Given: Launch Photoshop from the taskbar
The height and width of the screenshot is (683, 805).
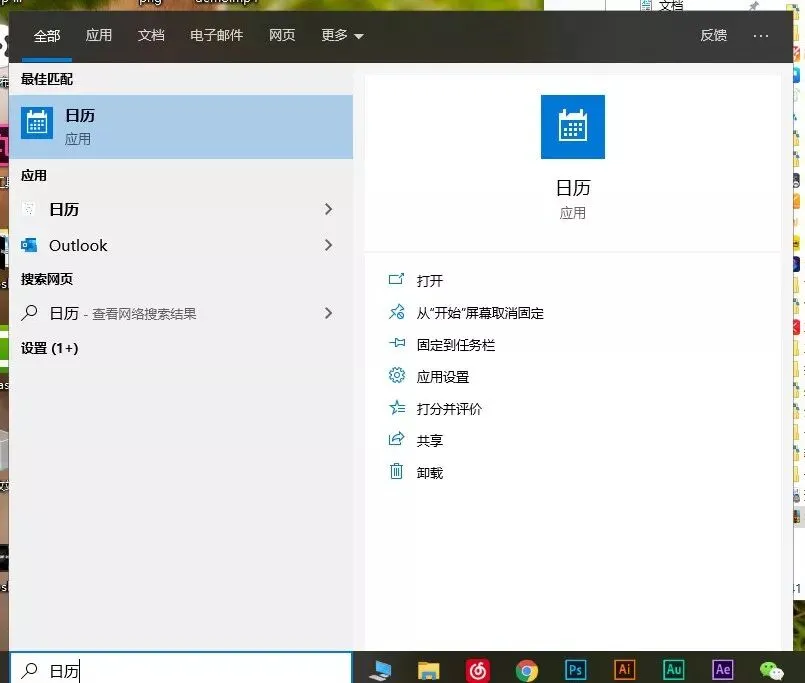Looking at the screenshot, I should coord(575,669).
